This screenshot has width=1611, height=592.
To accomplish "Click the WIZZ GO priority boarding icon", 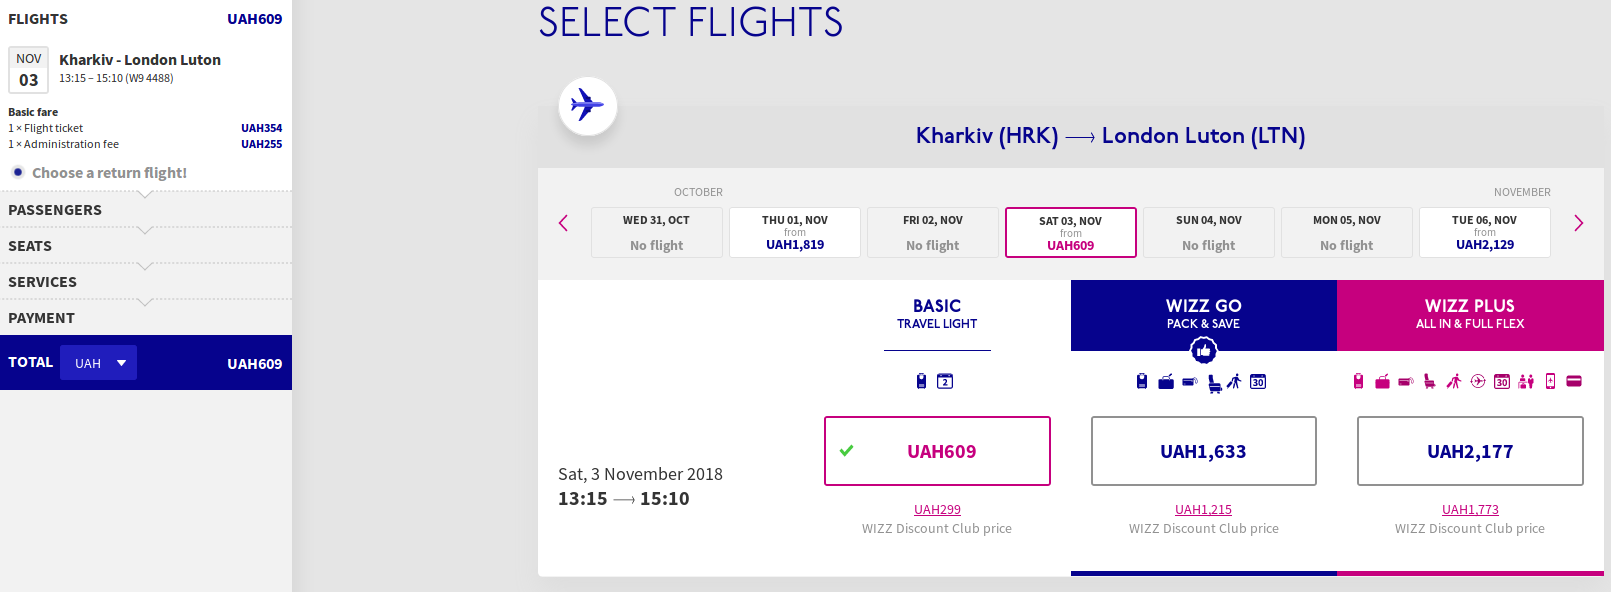I will click(x=1234, y=382).
